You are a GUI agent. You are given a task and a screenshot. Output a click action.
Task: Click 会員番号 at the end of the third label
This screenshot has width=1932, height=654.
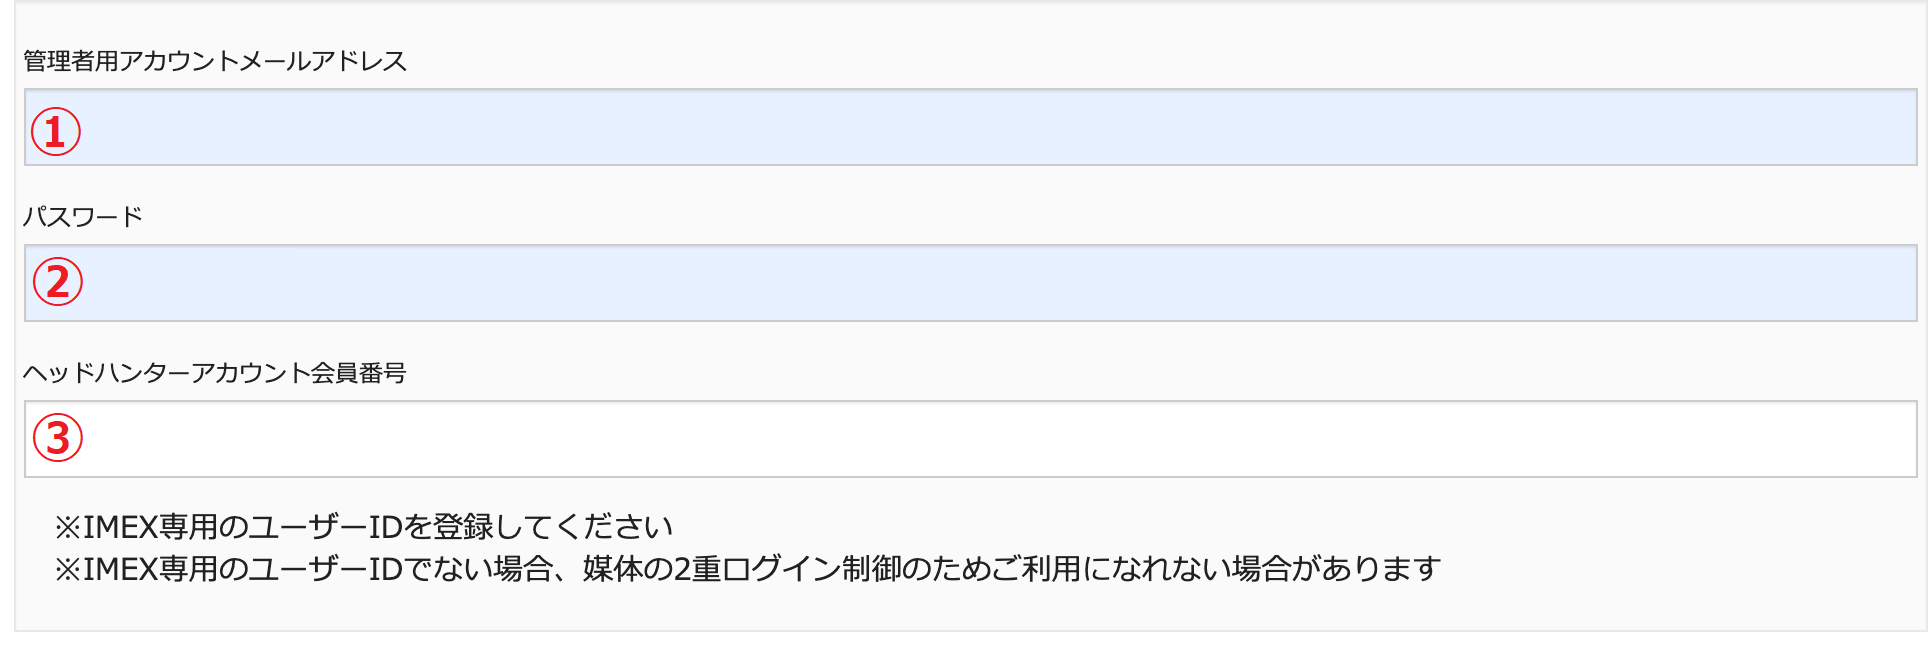tap(358, 373)
